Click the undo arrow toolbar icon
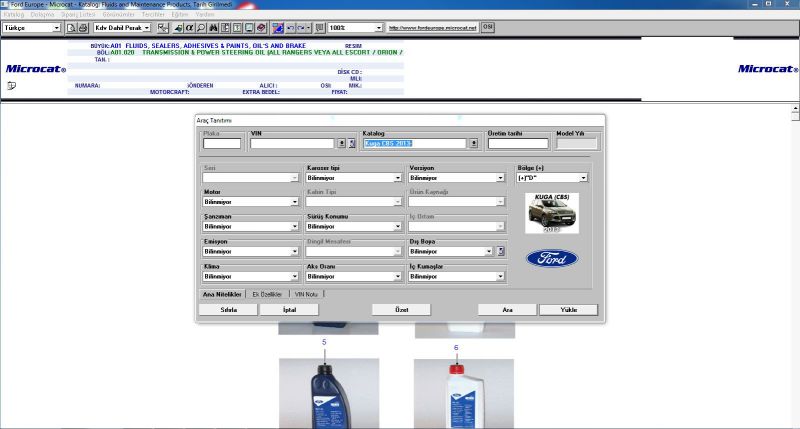This screenshot has height=429, width=800. point(290,28)
